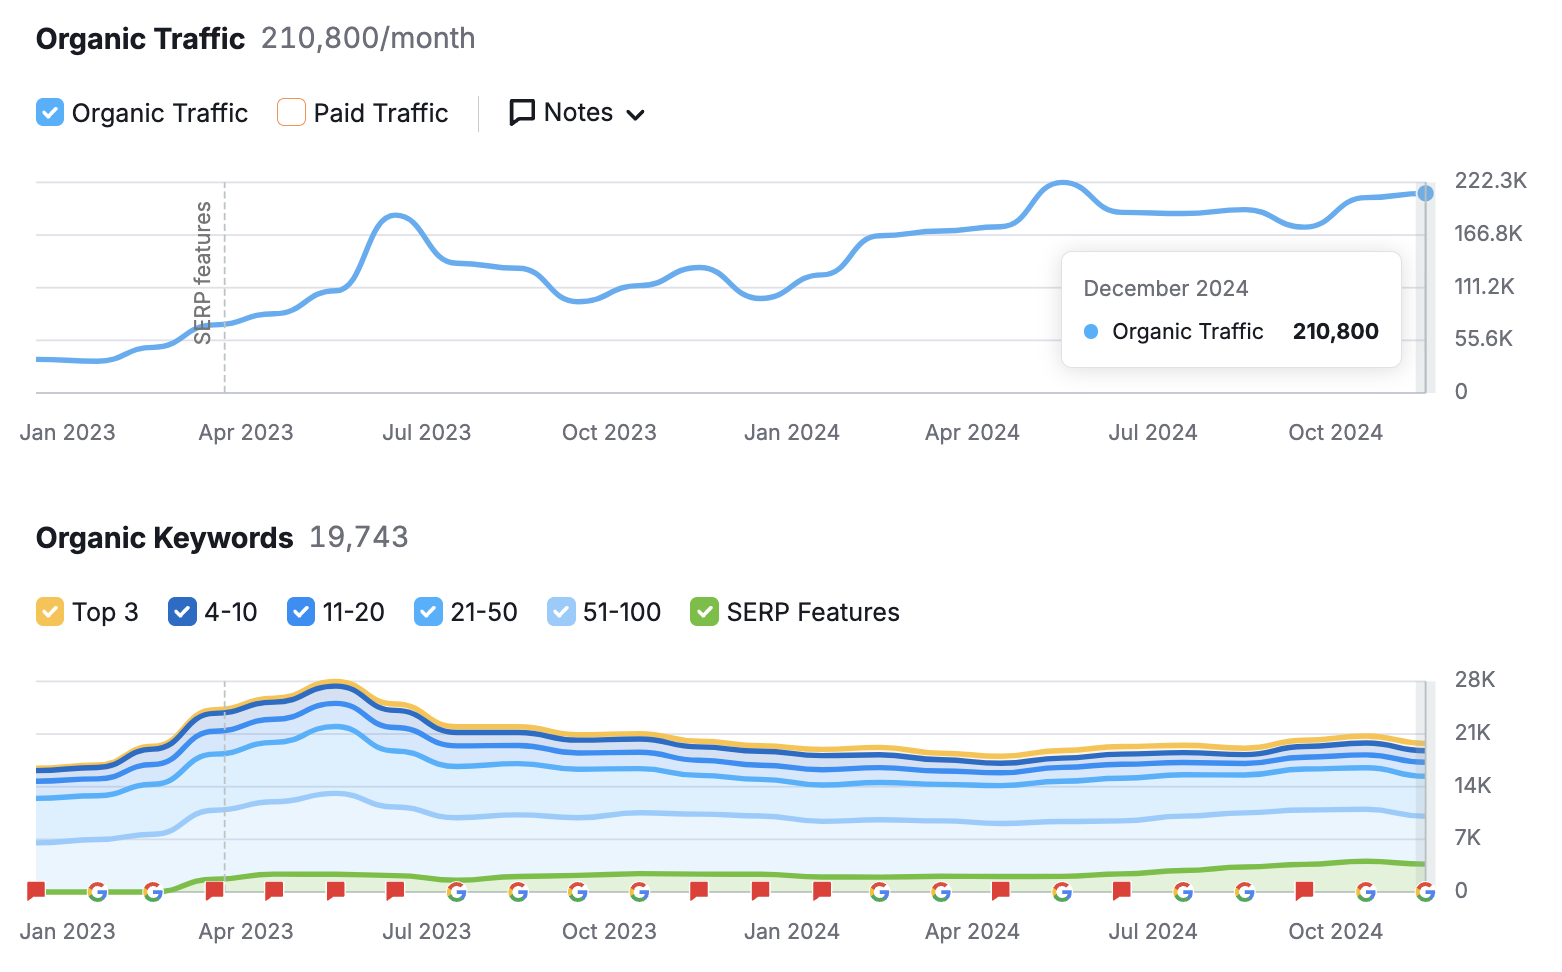1562x972 pixels.
Task: Uncheck the 21-50 keyword range
Action: click(x=428, y=611)
